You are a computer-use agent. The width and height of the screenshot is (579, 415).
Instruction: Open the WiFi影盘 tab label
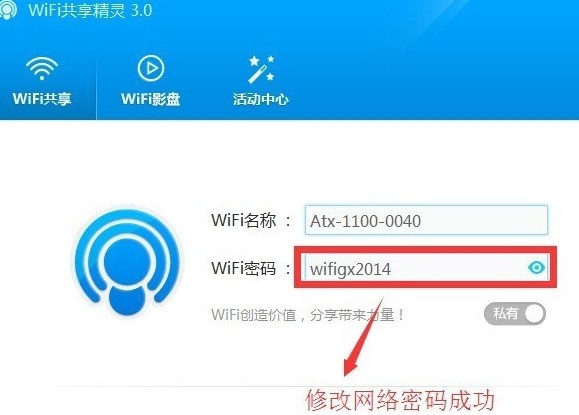click(150, 99)
